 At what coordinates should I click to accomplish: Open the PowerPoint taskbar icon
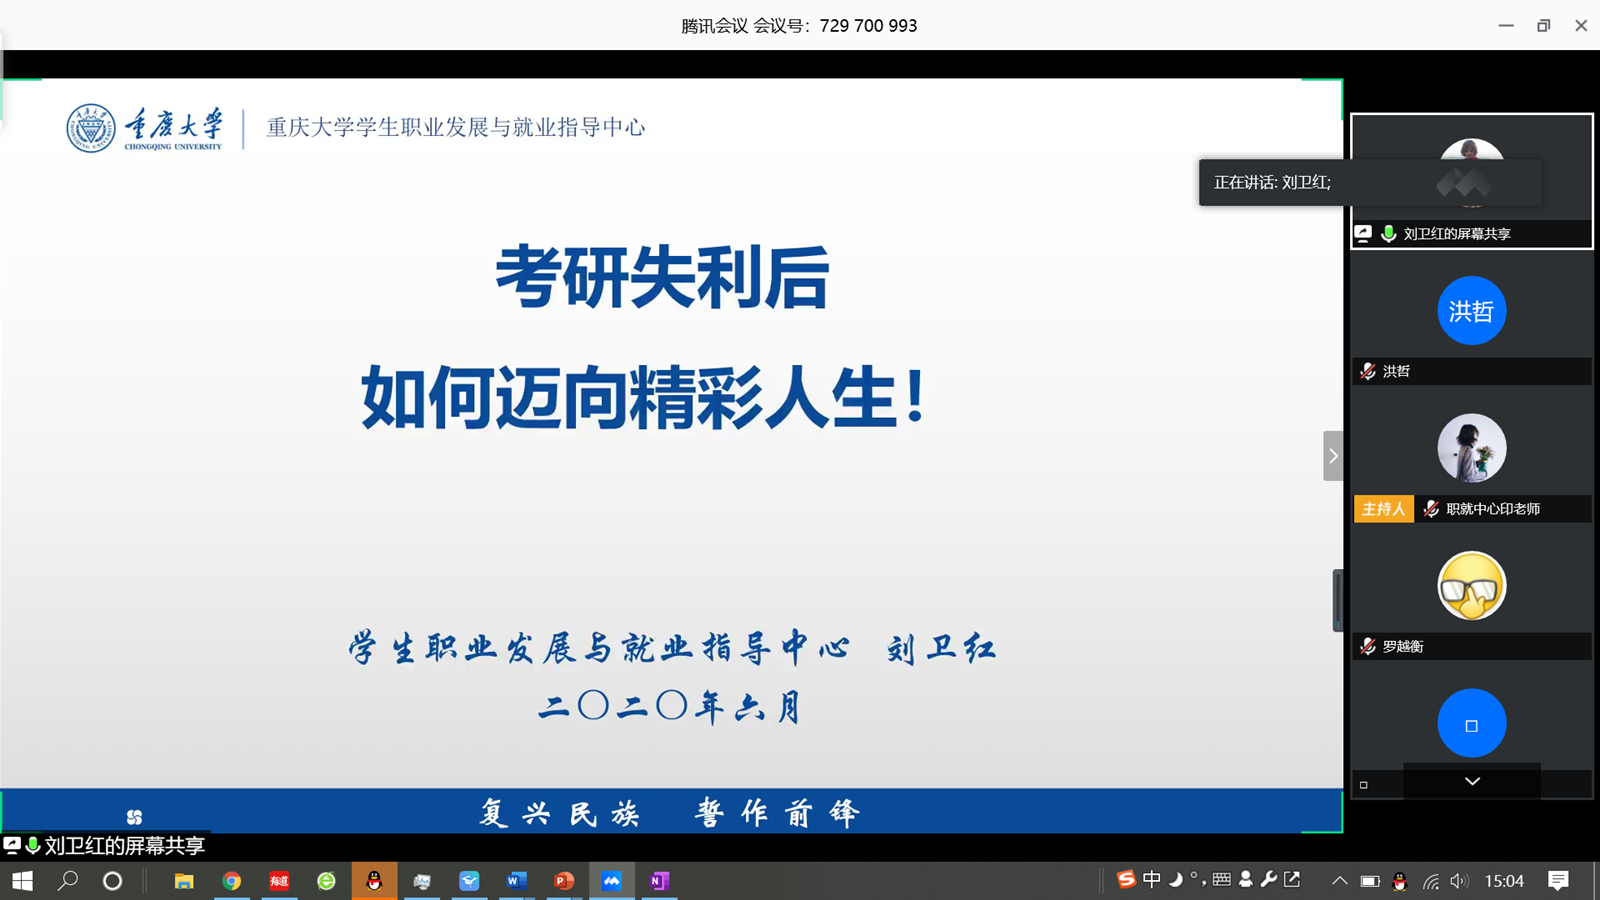coord(564,881)
